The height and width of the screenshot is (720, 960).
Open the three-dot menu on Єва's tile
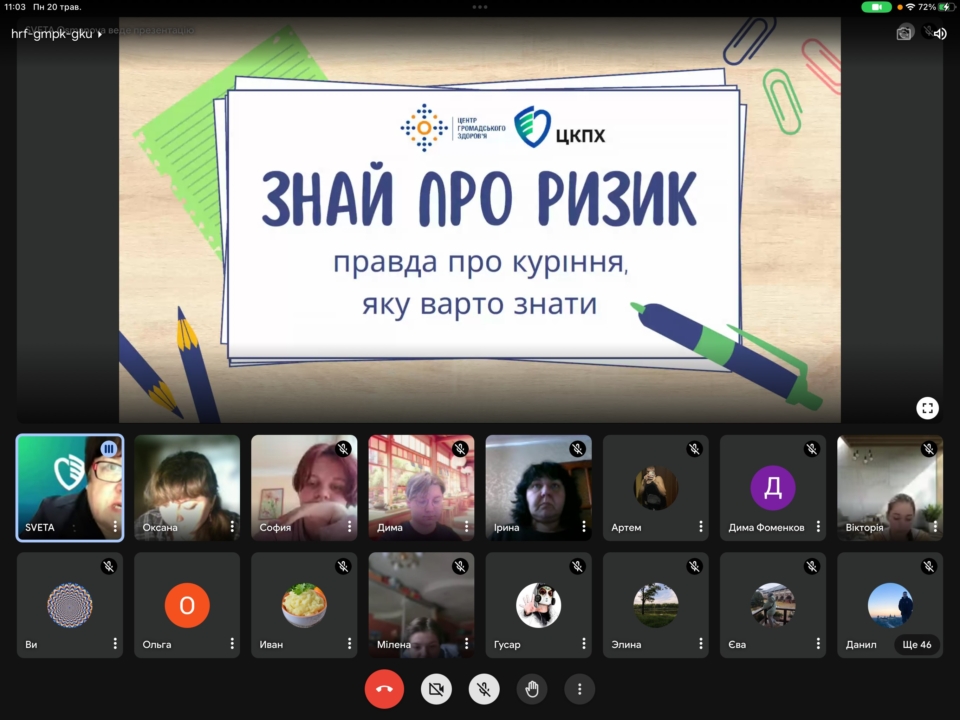[817, 644]
